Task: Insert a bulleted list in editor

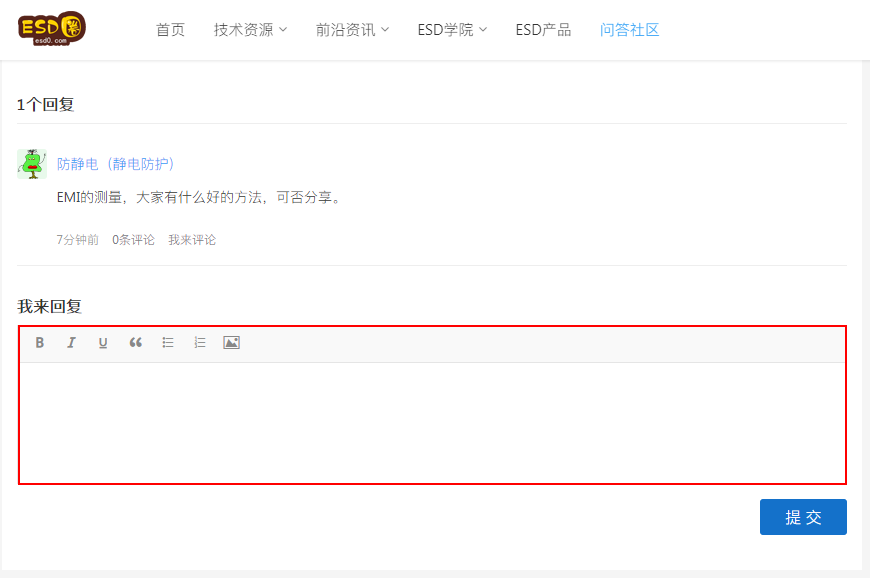Action: click(168, 343)
